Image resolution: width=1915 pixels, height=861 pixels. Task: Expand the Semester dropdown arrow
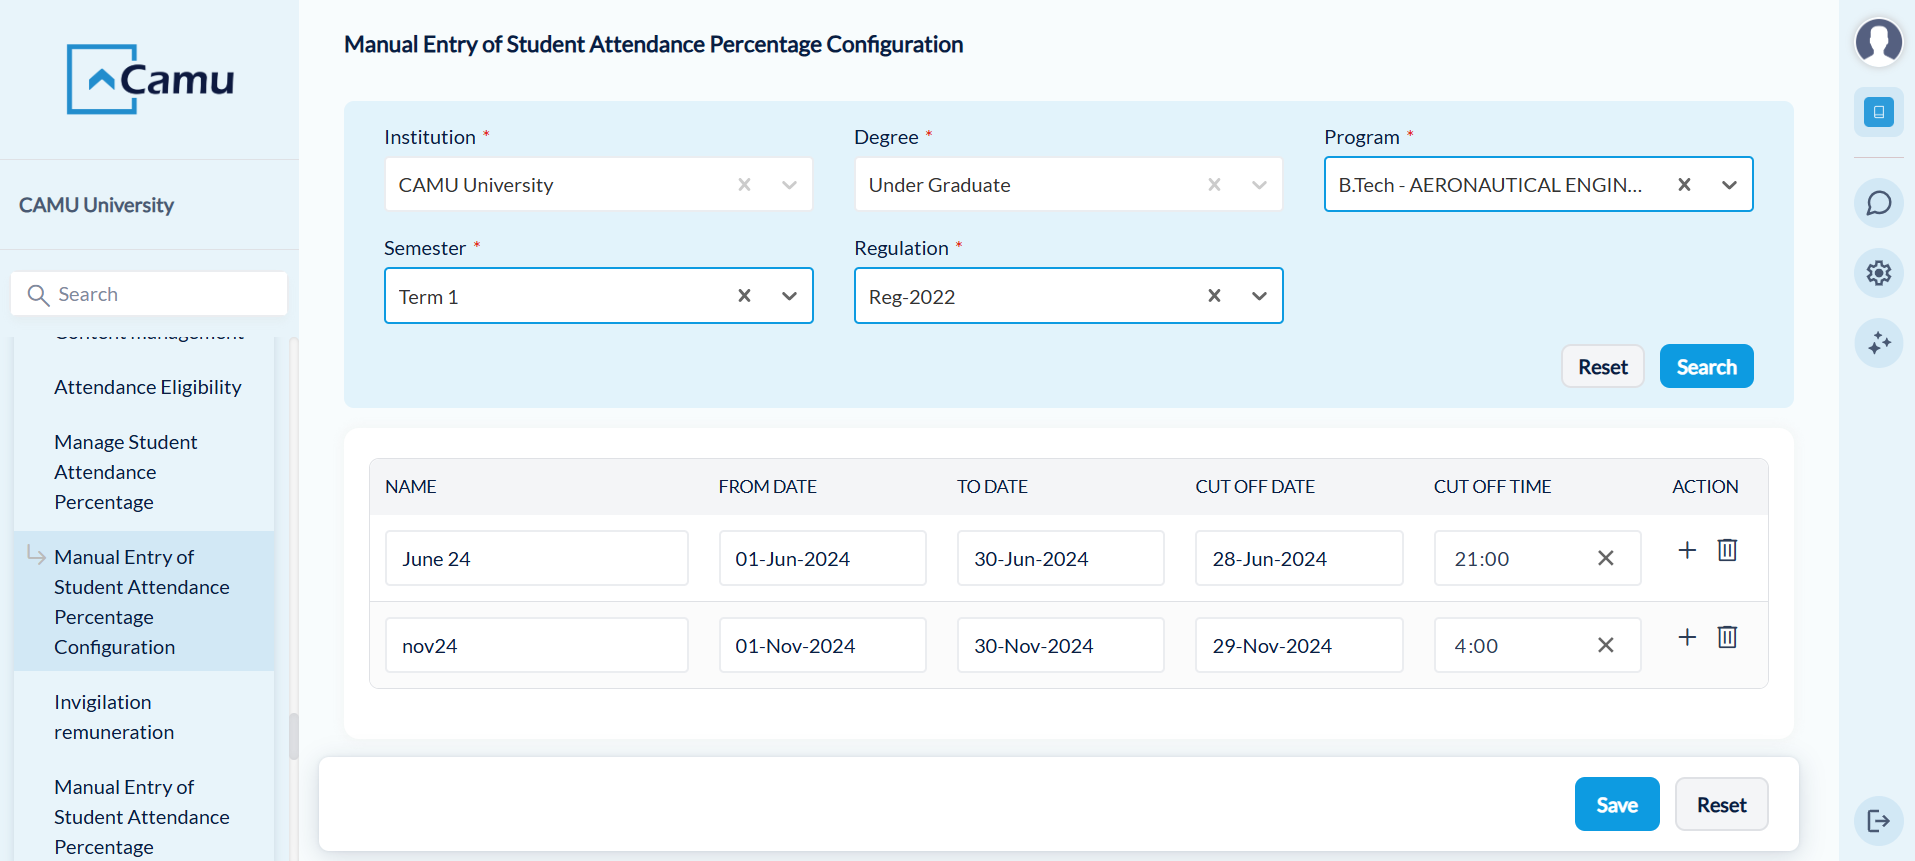[789, 296]
